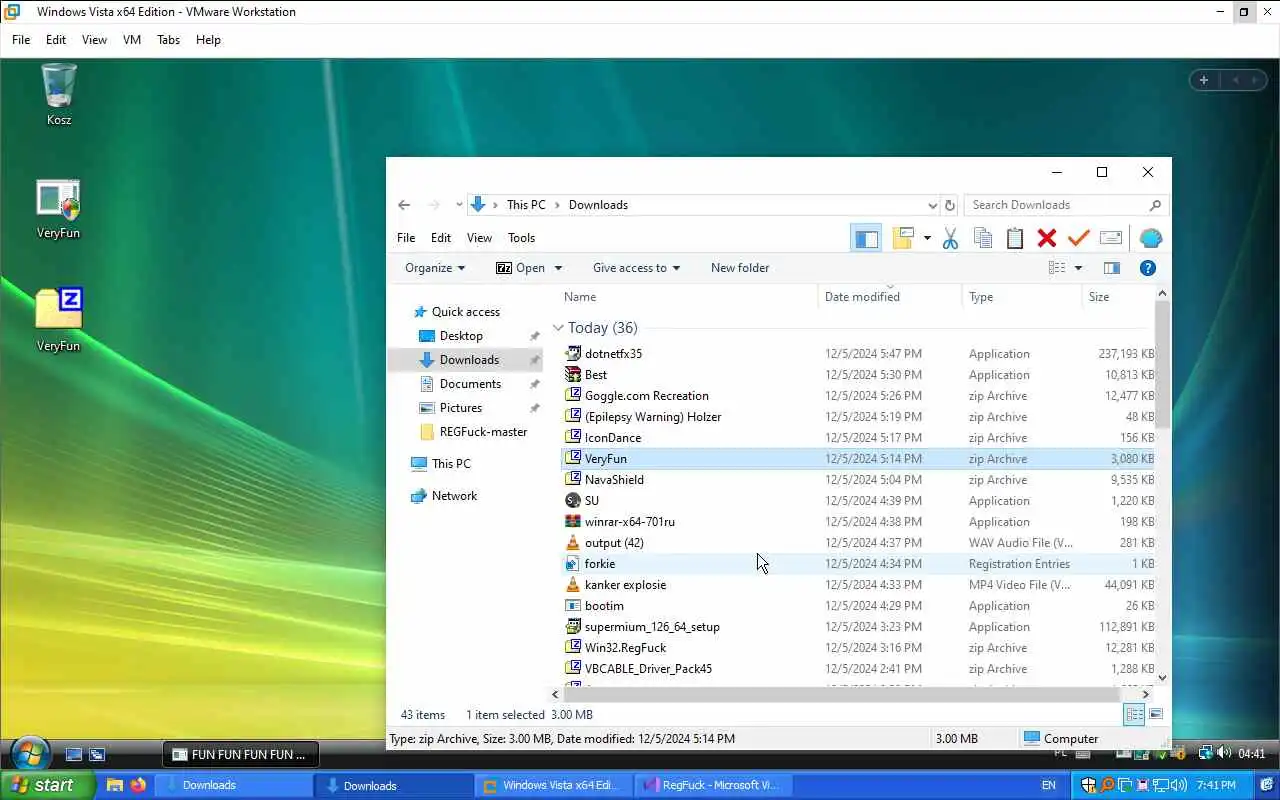Select the 'kanker explosie' video file
This screenshot has height=800, width=1280.
[x=625, y=585]
